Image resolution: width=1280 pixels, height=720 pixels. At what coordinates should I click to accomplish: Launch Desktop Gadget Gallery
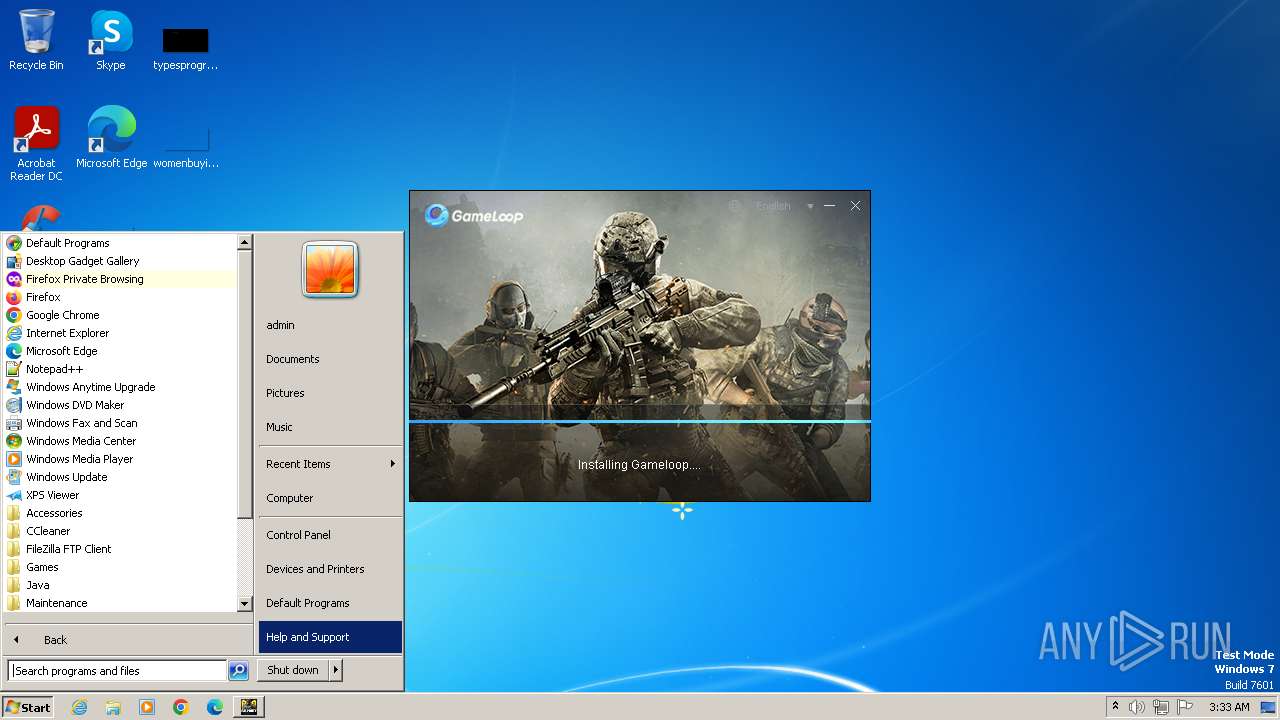[120, 261]
